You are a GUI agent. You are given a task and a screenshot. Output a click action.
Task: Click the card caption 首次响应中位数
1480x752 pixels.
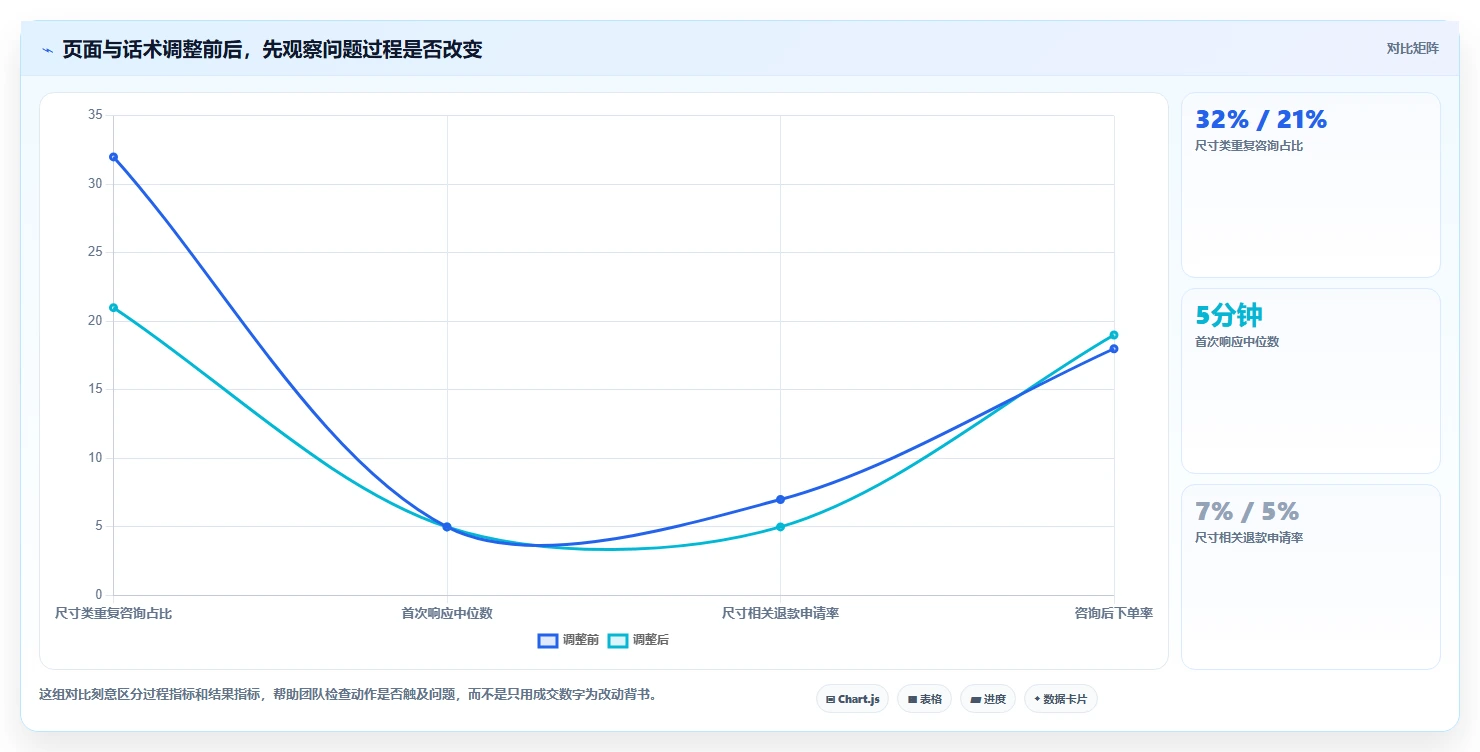1237,342
